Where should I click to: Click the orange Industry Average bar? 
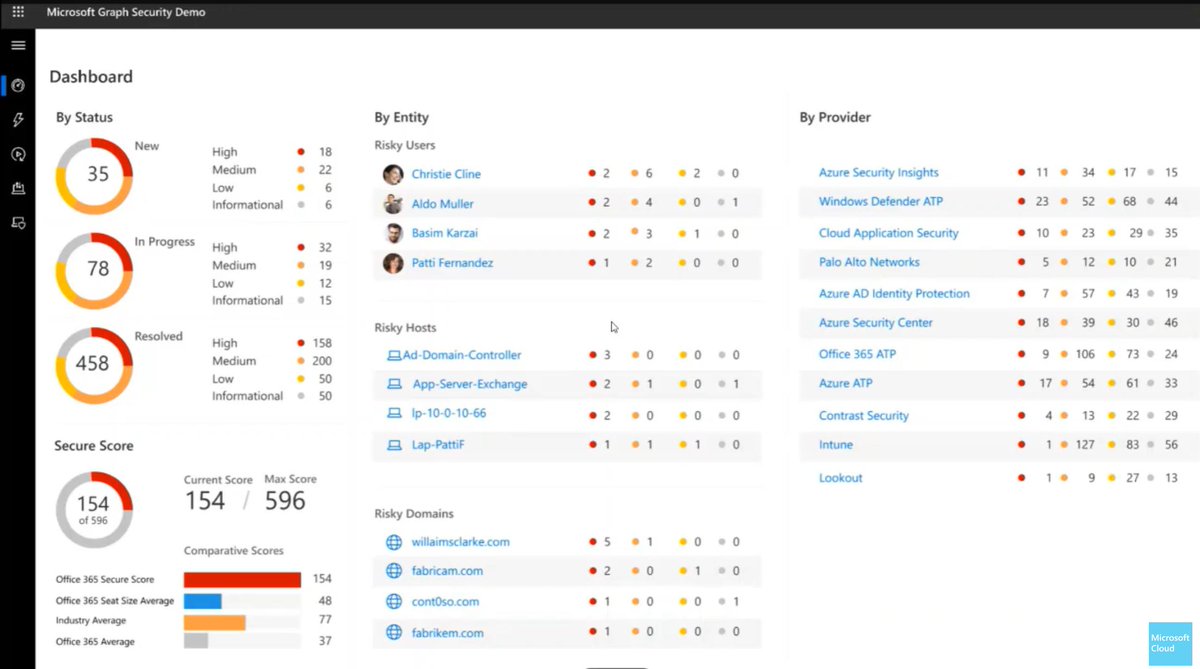coord(214,623)
